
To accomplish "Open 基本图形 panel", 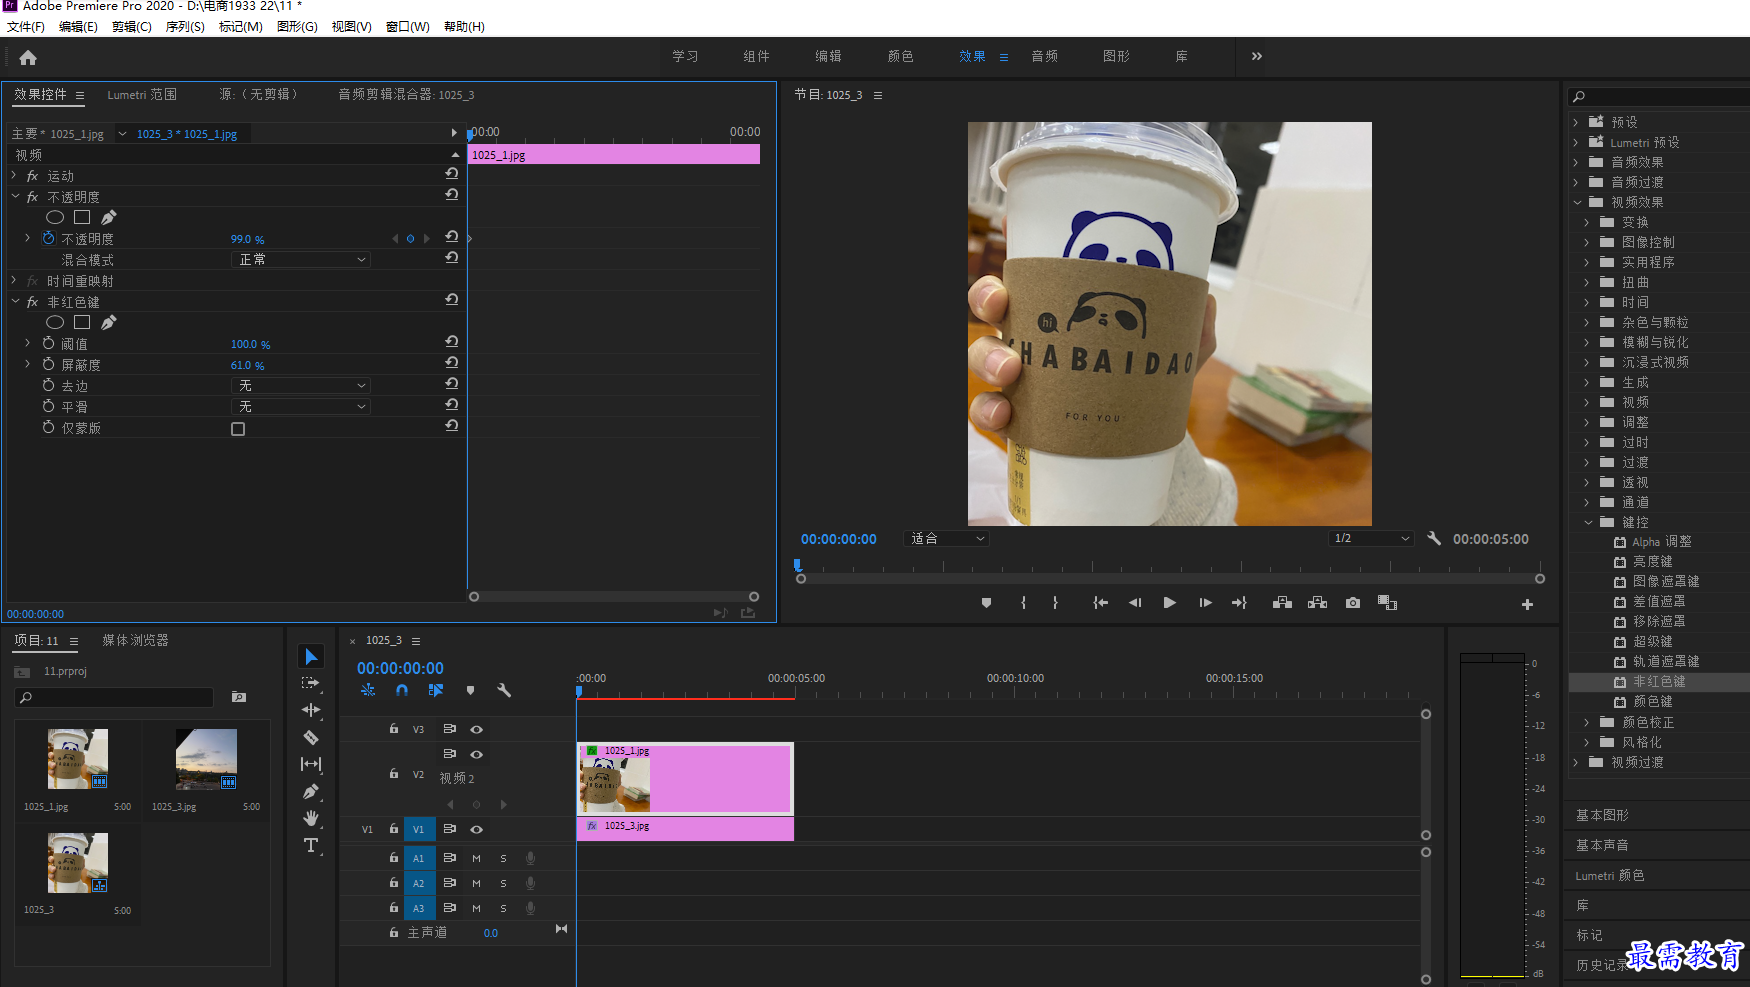I will pyautogui.click(x=1602, y=815).
